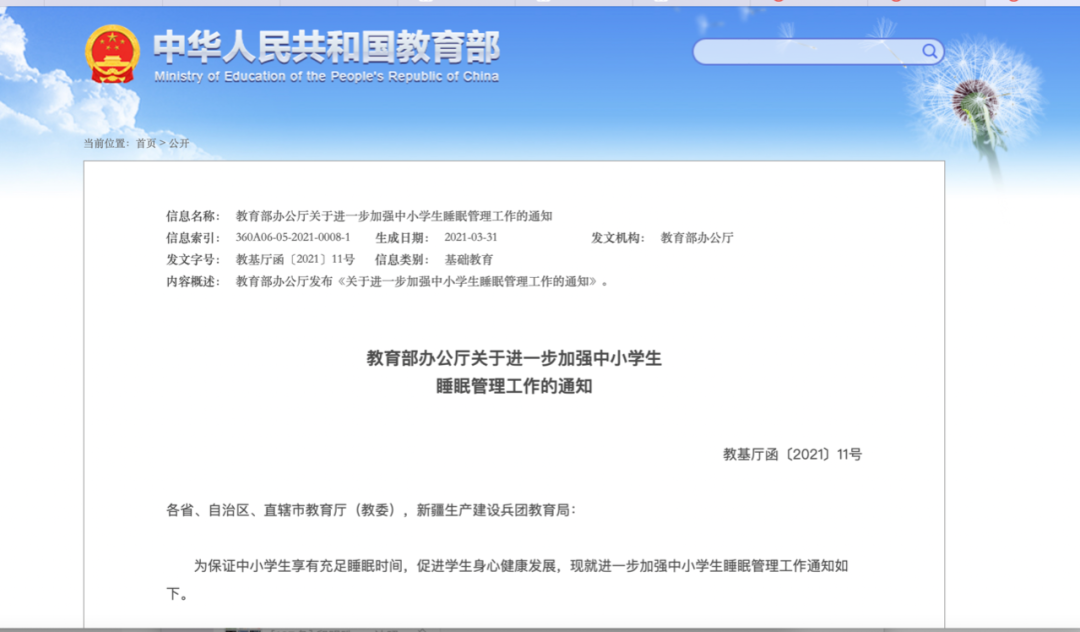The image size is (1080, 632).
Task: Go to 首页 in the breadcrumb
Action: point(145,143)
